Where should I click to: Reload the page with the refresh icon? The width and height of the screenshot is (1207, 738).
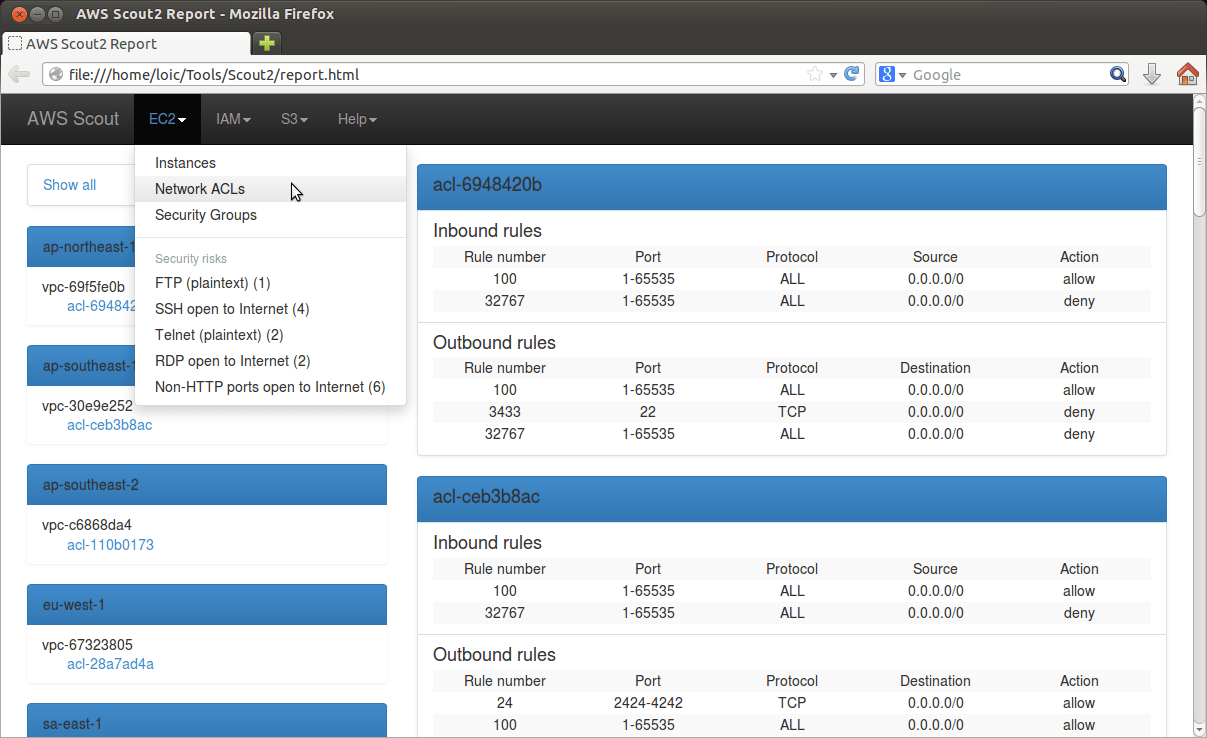(852, 74)
